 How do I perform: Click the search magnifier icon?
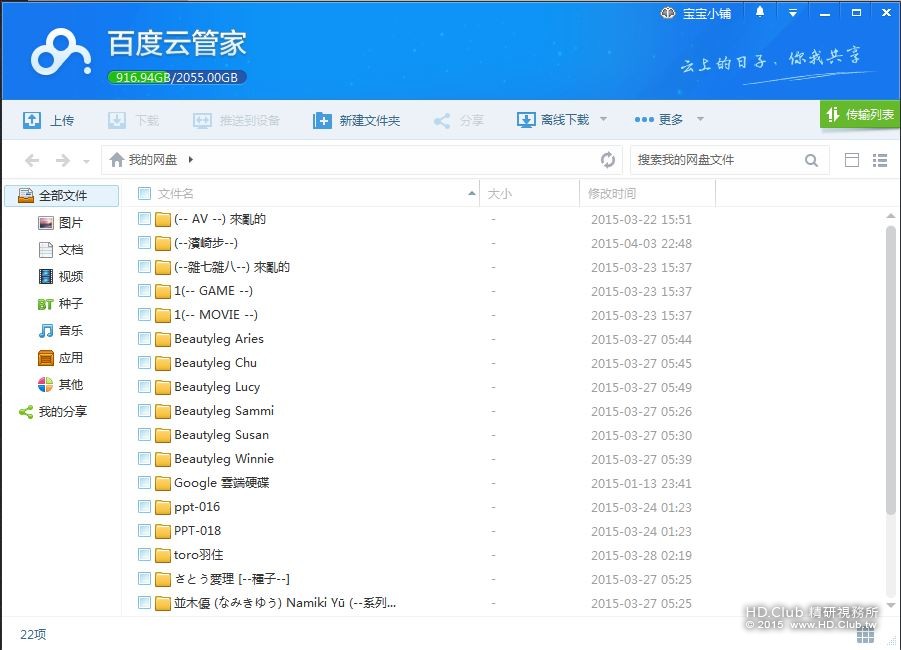pyautogui.click(x=811, y=160)
